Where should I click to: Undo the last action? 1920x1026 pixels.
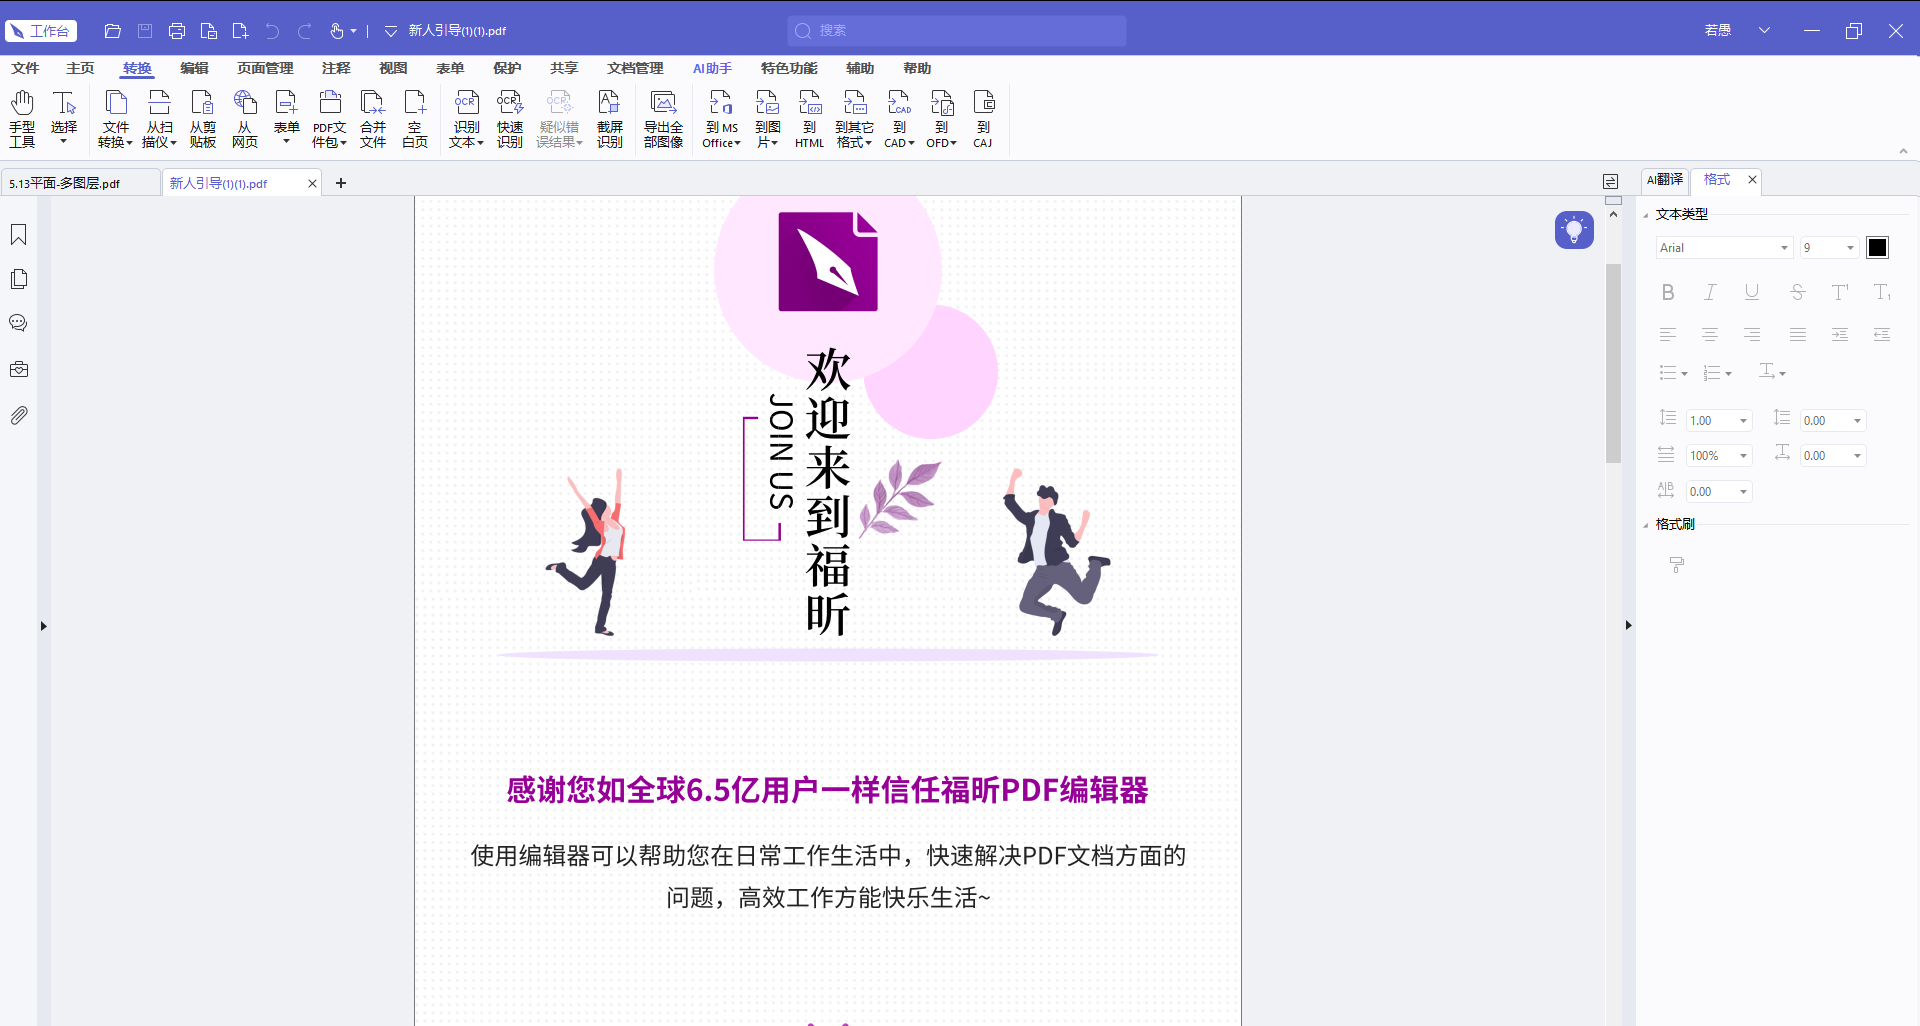(x=273, y=31)
